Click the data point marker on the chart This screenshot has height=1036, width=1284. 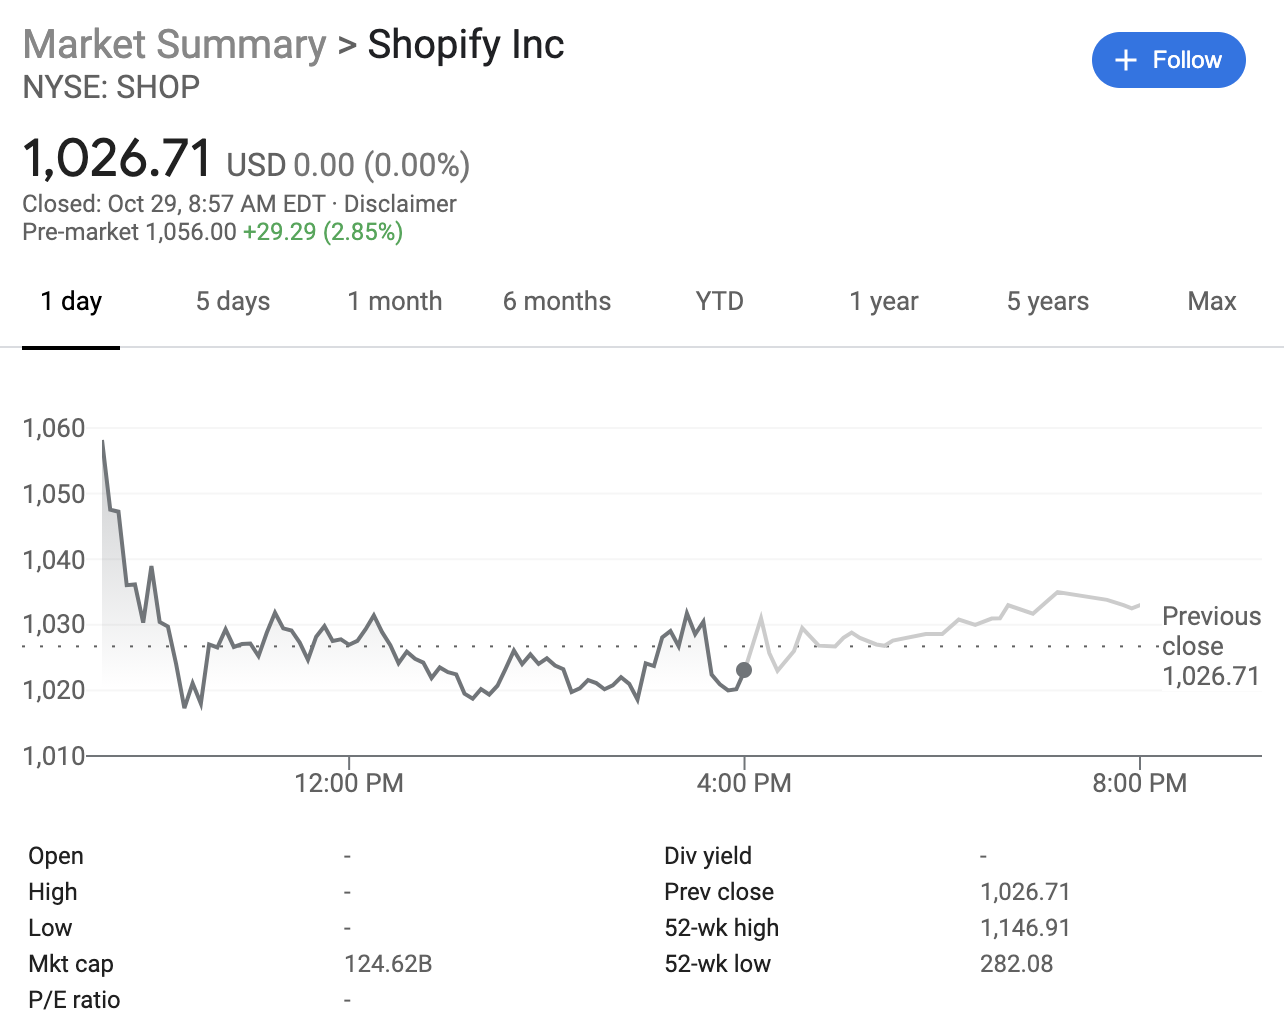pyautogui.click(x=744, y=671)
